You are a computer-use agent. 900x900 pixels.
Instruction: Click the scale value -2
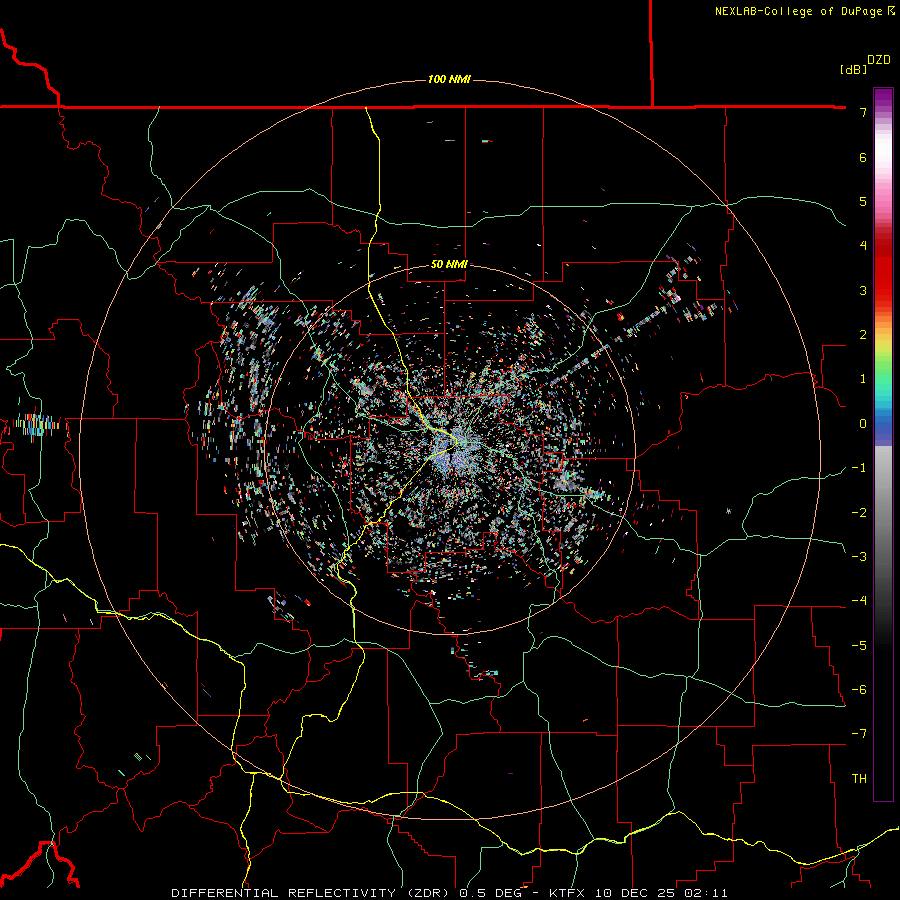pos(859,513)
